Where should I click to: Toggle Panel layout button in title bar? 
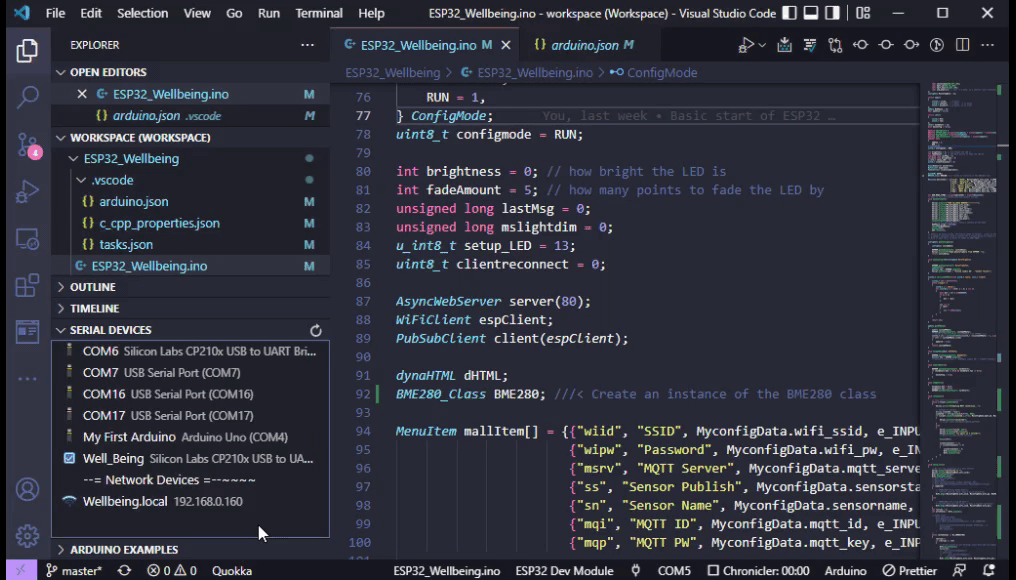click(x=811, y=13)
